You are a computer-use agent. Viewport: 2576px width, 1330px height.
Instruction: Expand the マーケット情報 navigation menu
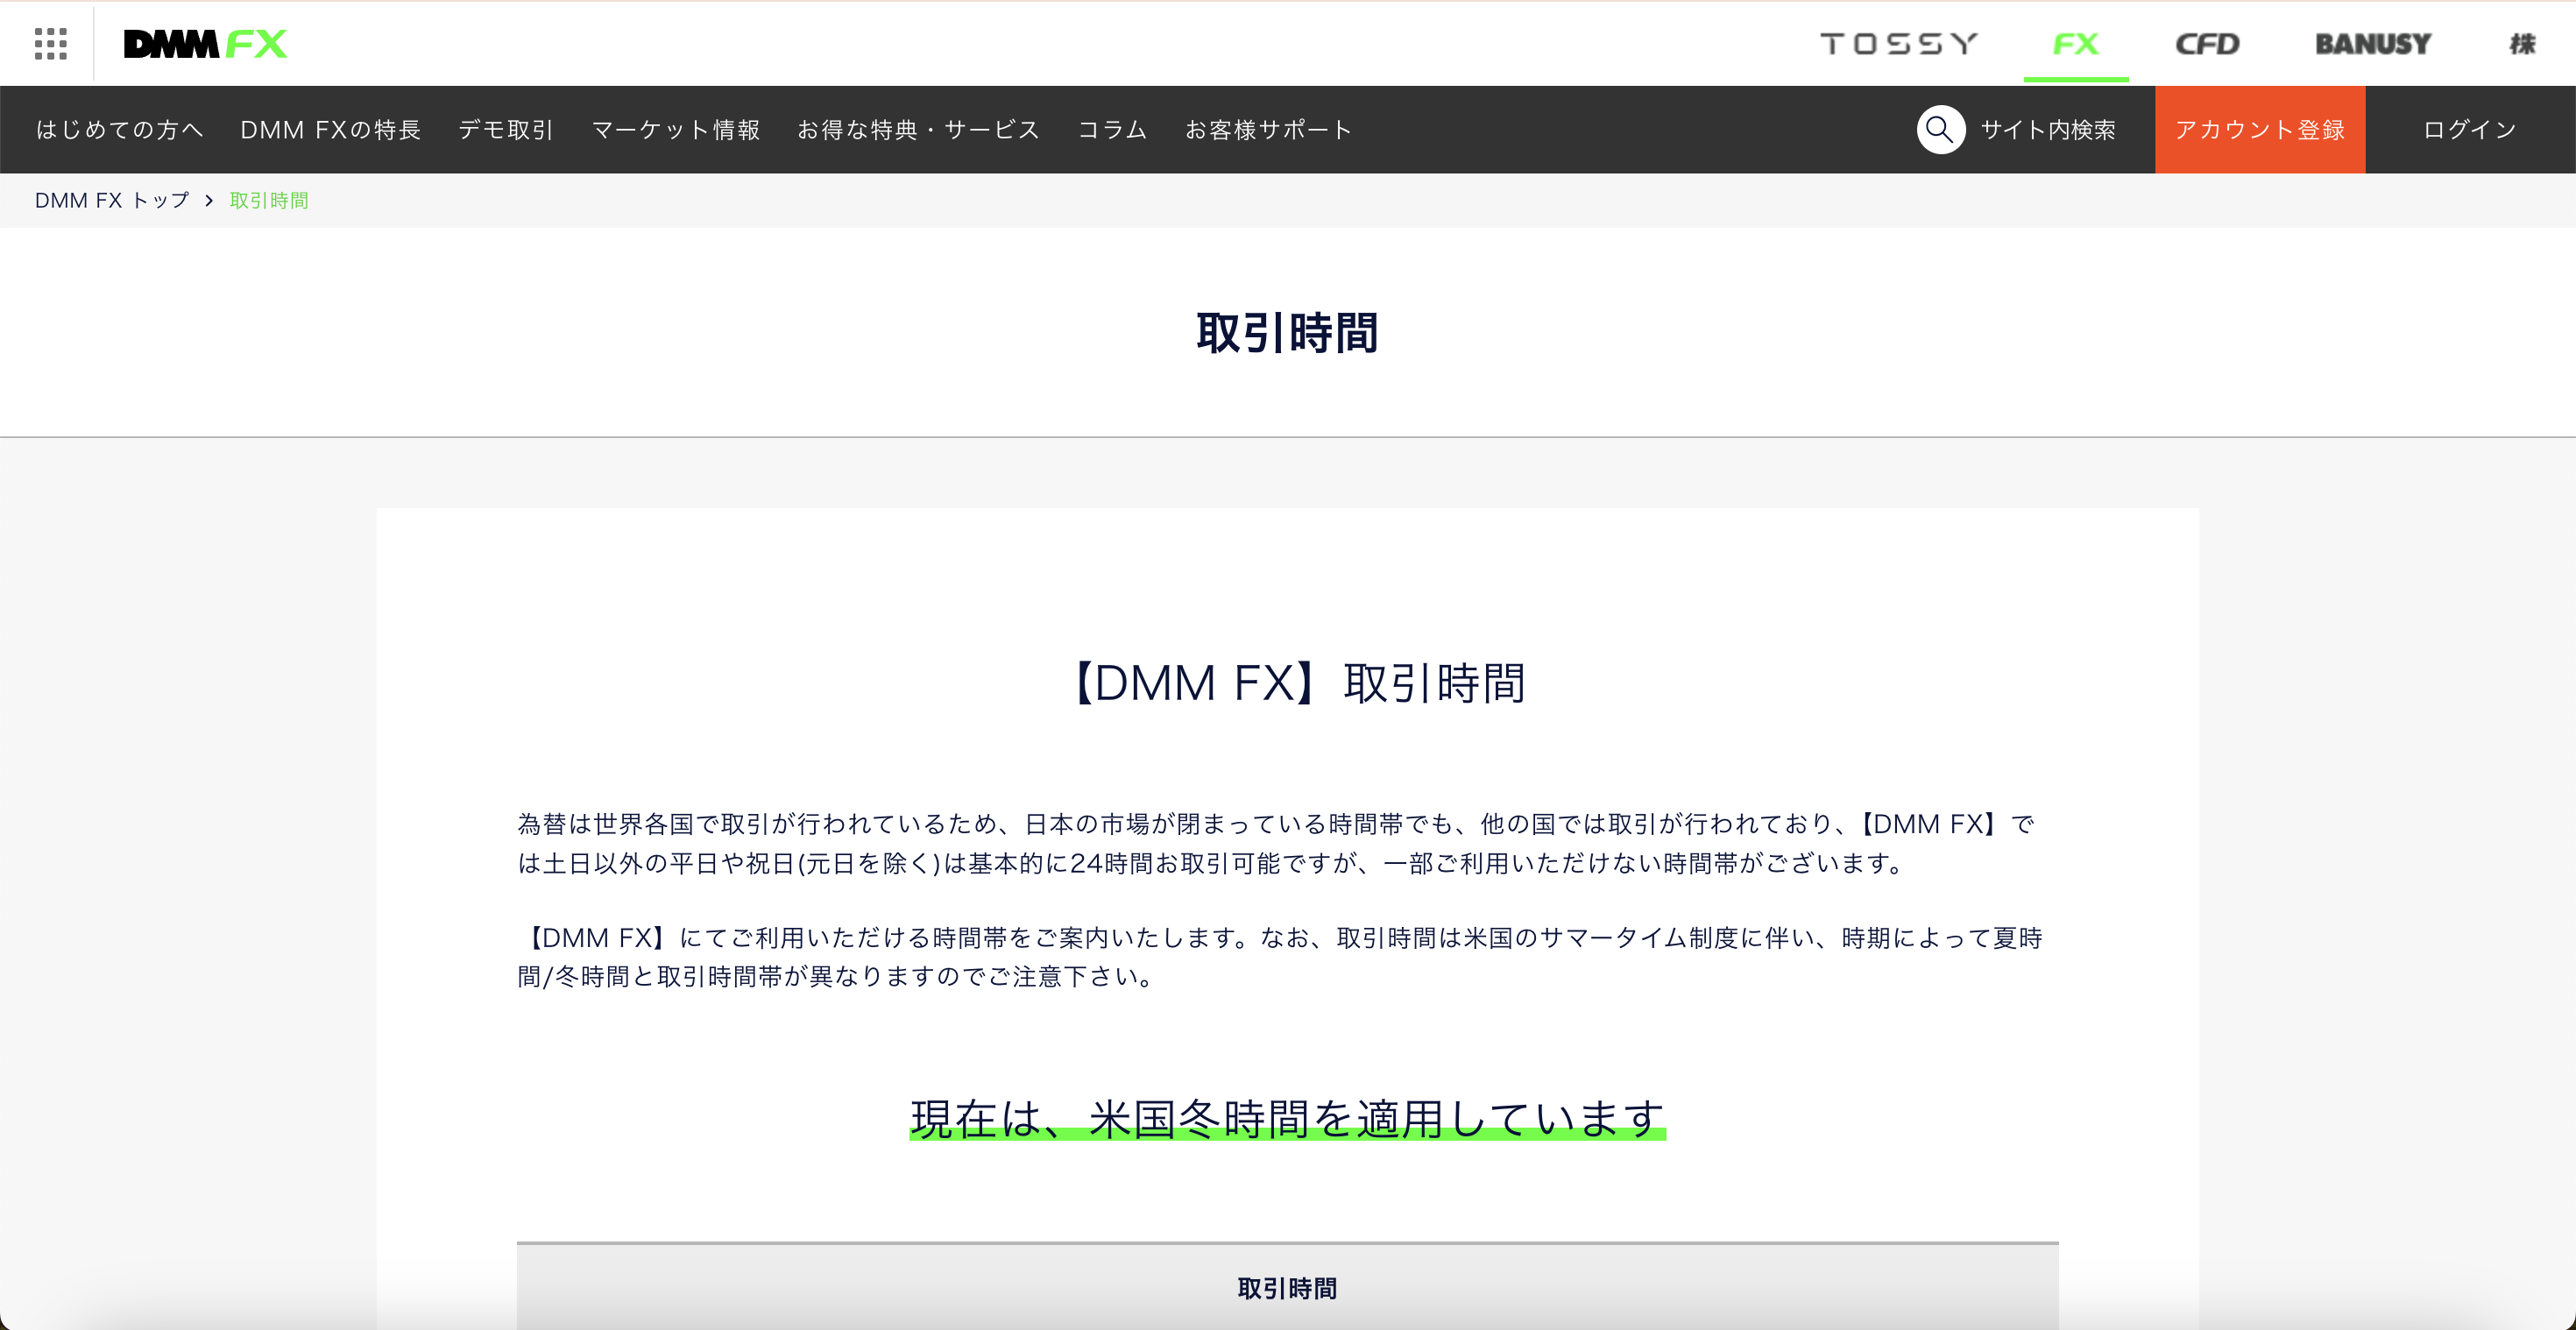(x=676, y=130)
